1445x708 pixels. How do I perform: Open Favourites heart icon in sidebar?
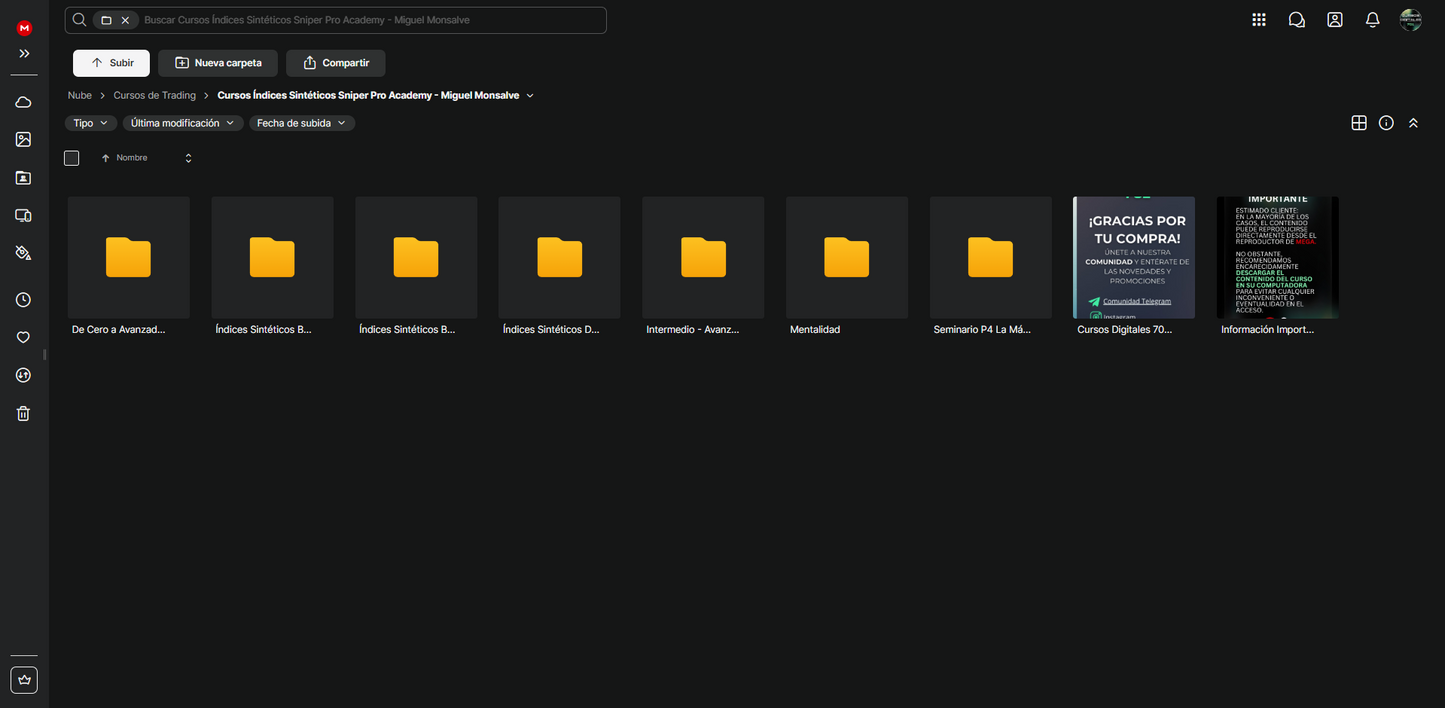click(24, 338)
